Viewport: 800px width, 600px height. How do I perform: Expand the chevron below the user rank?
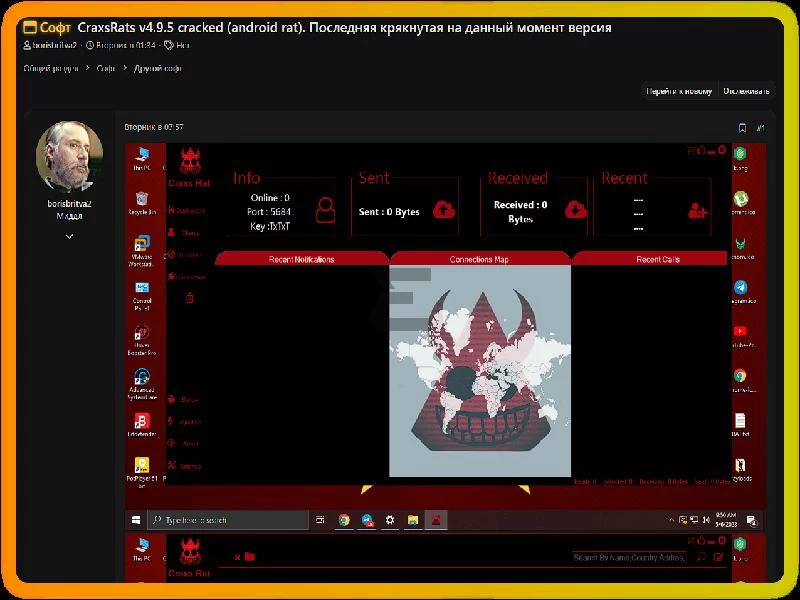(x=69, y=236)
